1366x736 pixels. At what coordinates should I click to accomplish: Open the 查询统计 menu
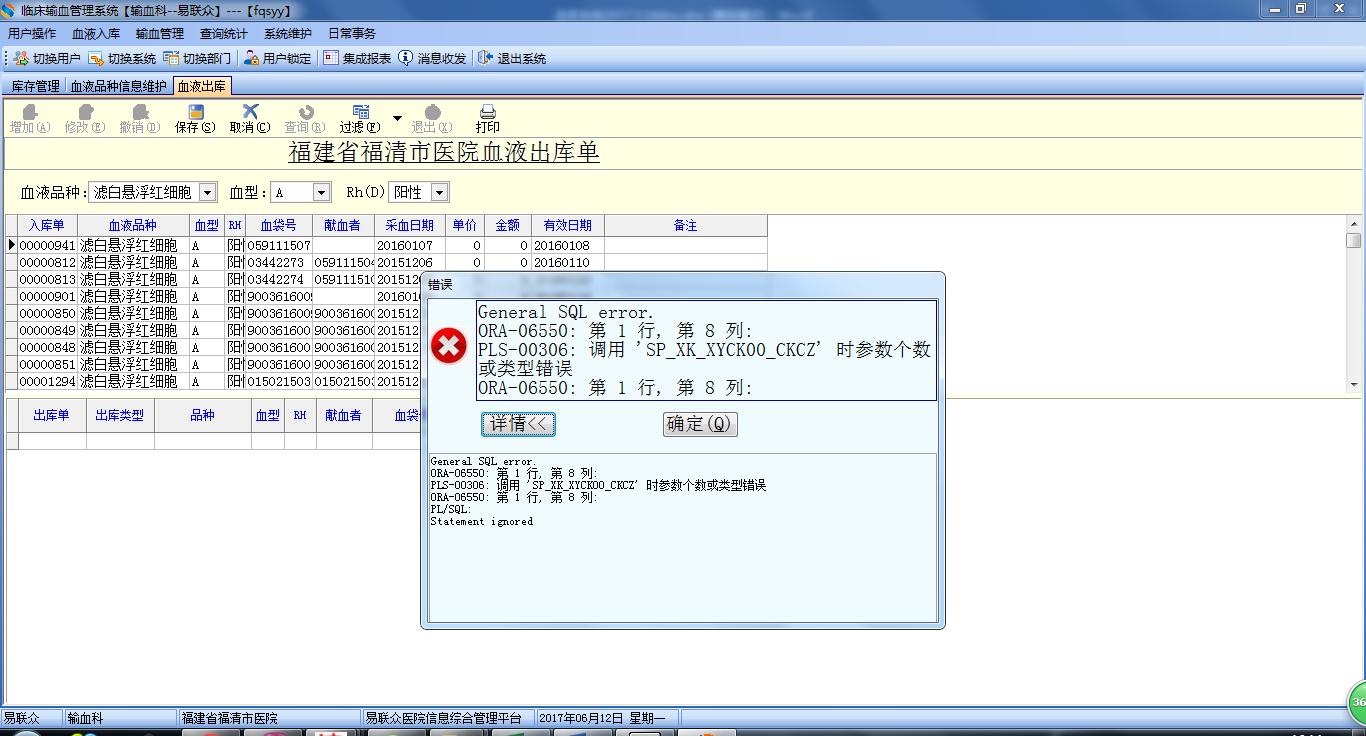(x=224, y=33)
